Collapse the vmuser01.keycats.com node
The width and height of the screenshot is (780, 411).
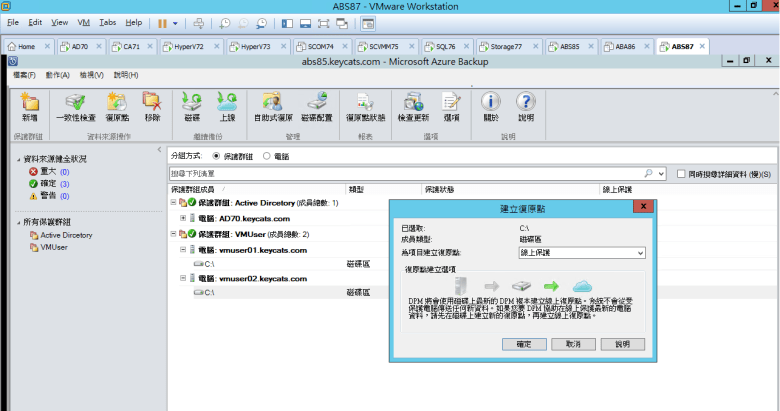coord(183,250)
